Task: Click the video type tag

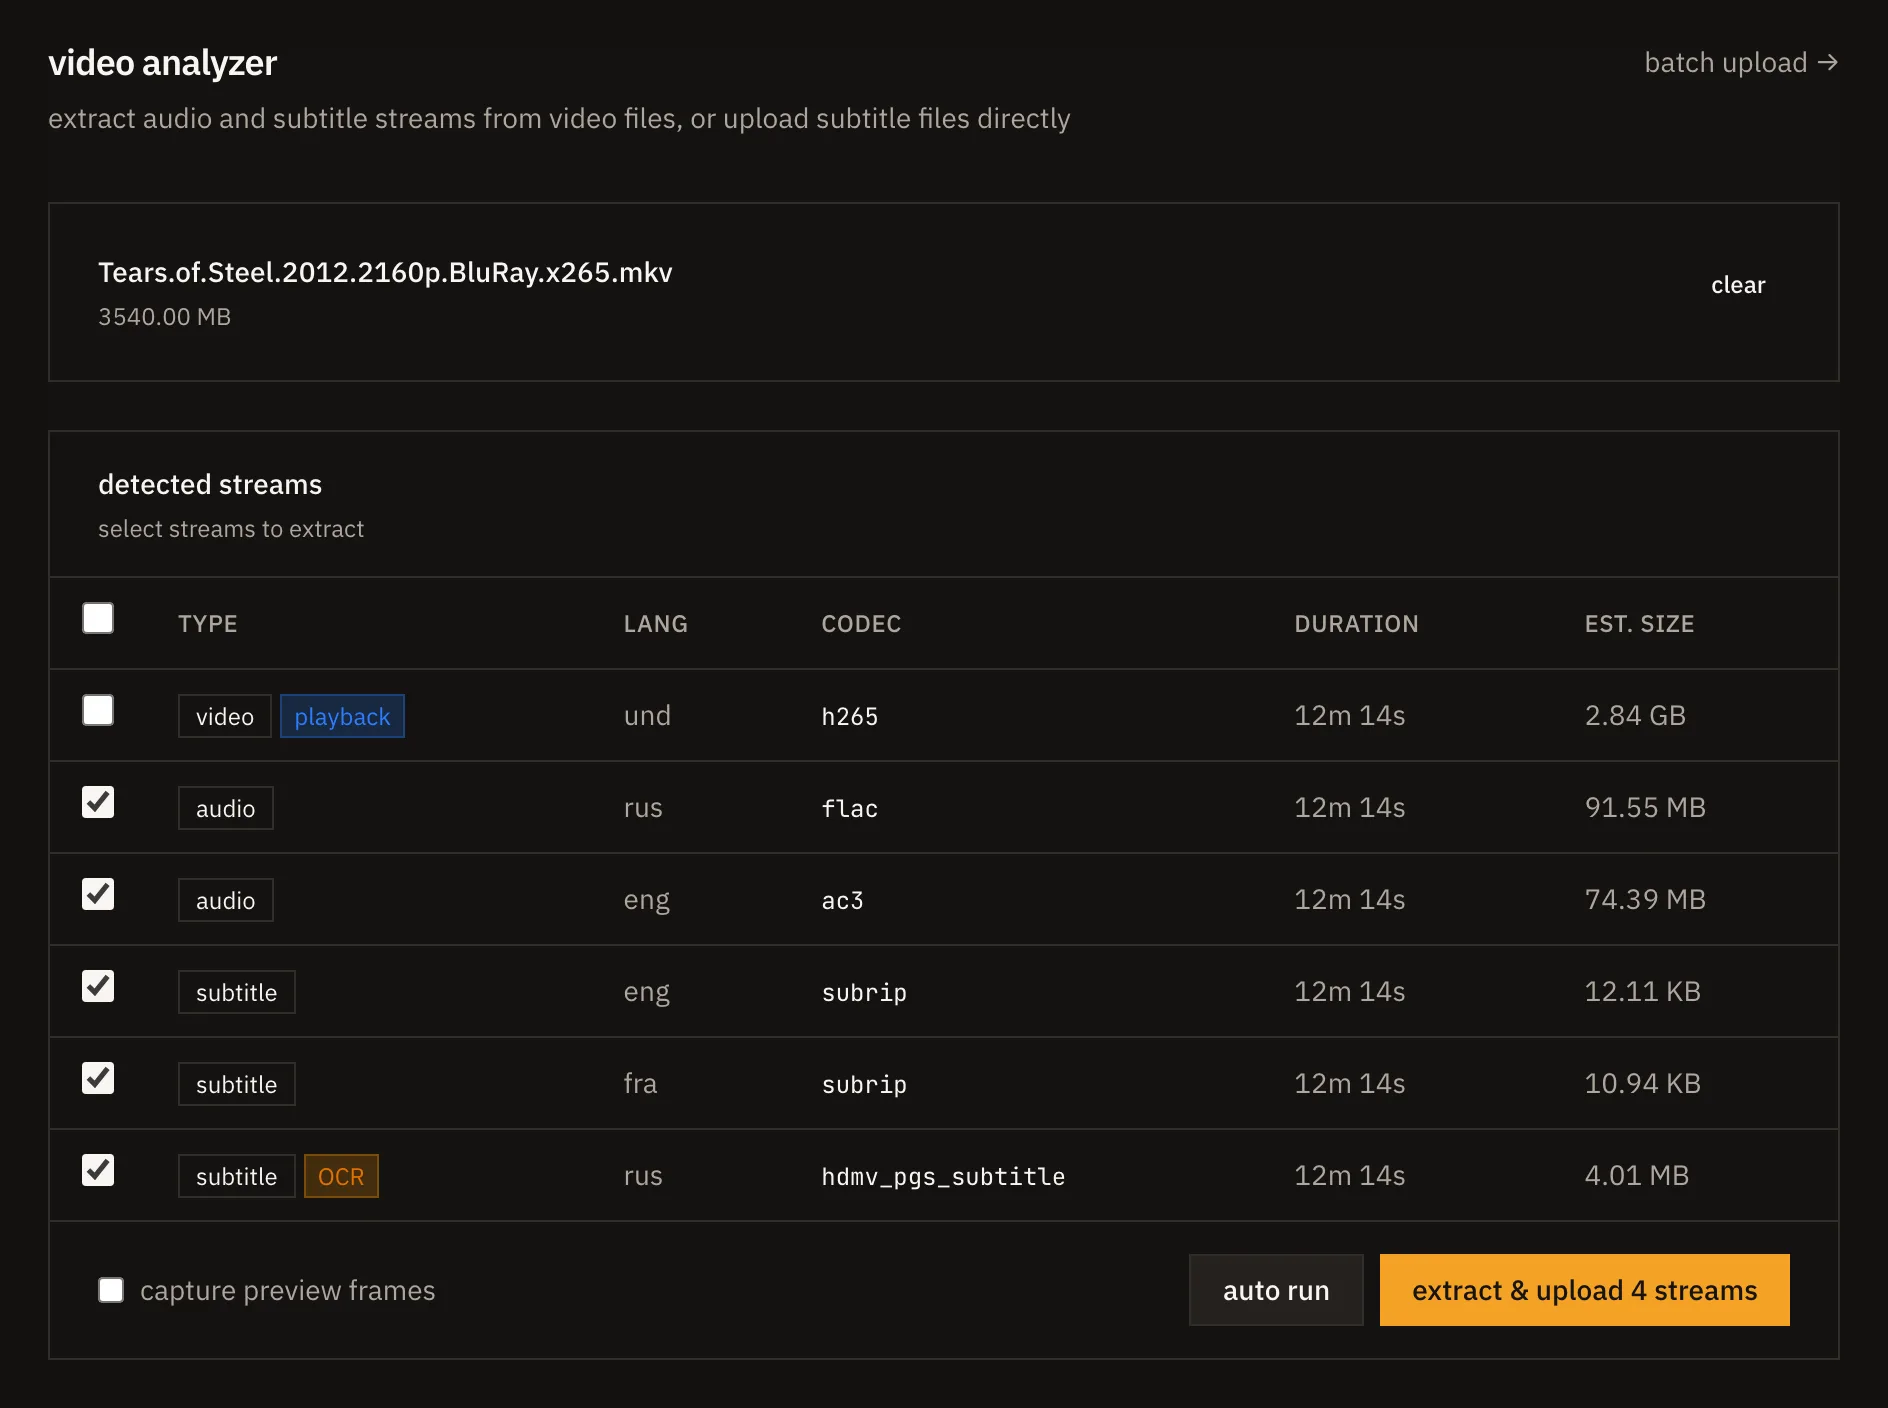Action: click(225, 716)
